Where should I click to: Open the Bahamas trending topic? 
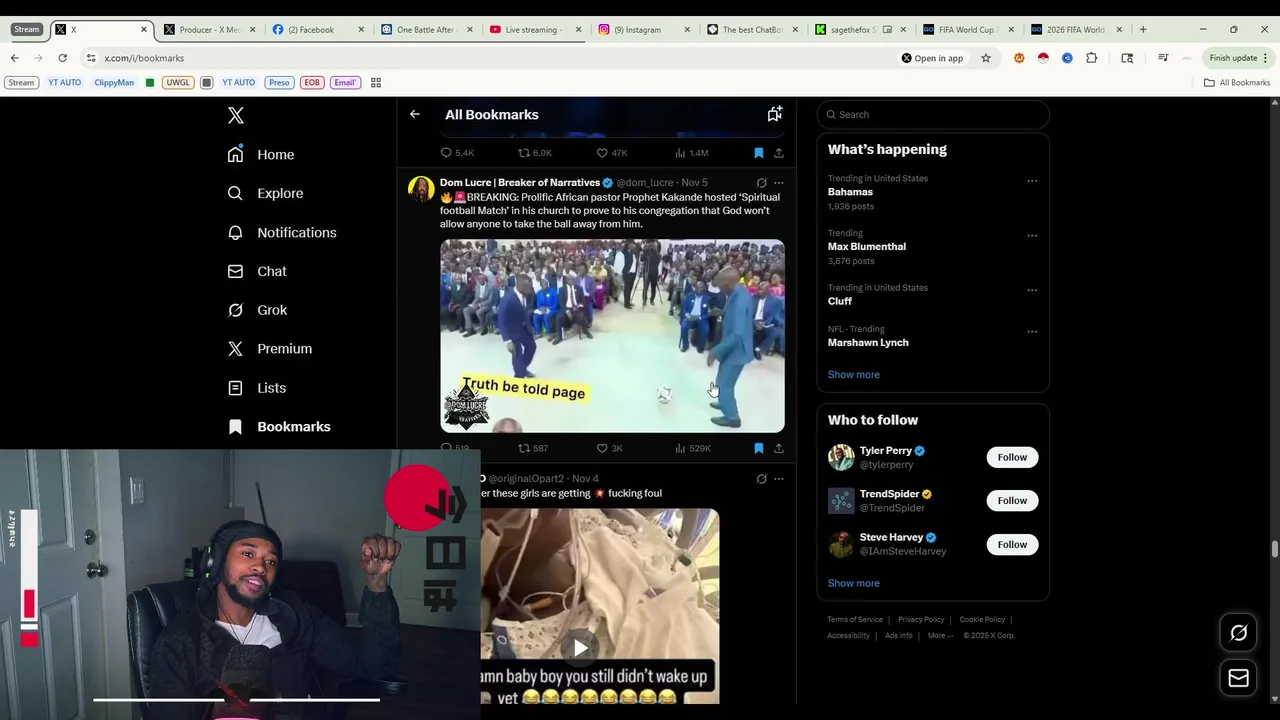pos(850,192)
